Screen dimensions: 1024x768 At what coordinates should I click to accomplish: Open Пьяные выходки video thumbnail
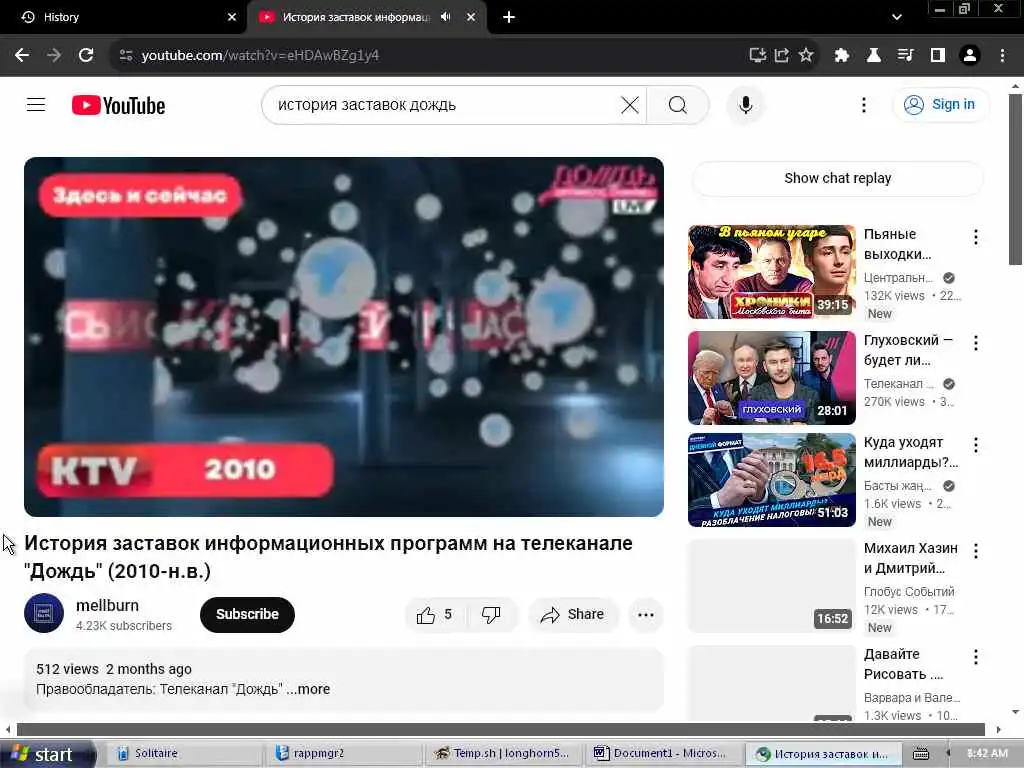(x=771, y=272)
